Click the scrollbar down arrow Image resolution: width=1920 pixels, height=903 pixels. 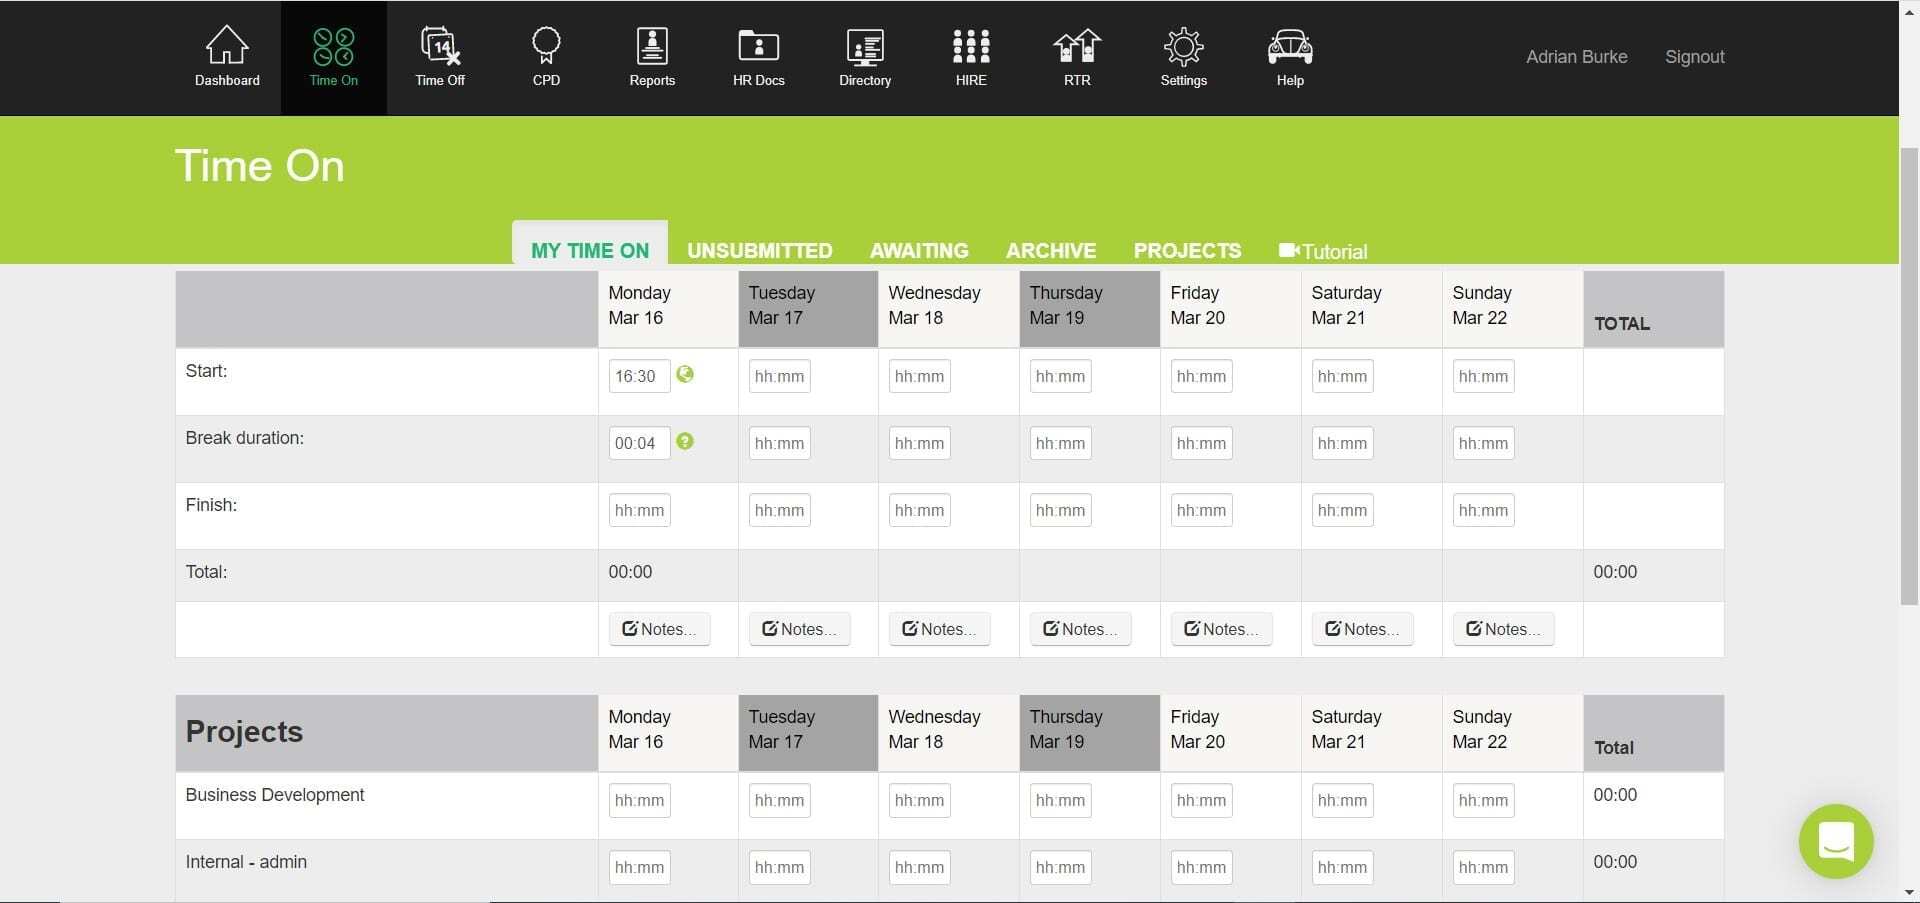1909,892
